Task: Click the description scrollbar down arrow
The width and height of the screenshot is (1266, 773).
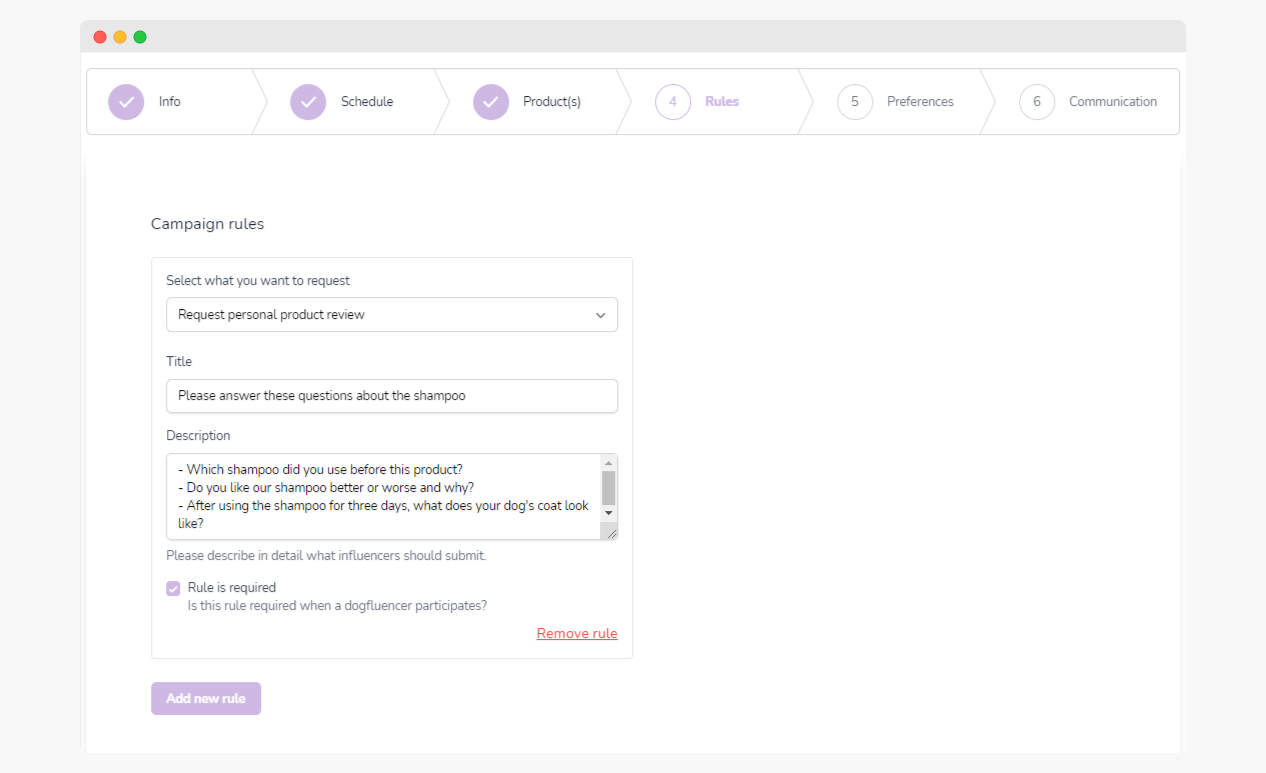Action: 608,513
